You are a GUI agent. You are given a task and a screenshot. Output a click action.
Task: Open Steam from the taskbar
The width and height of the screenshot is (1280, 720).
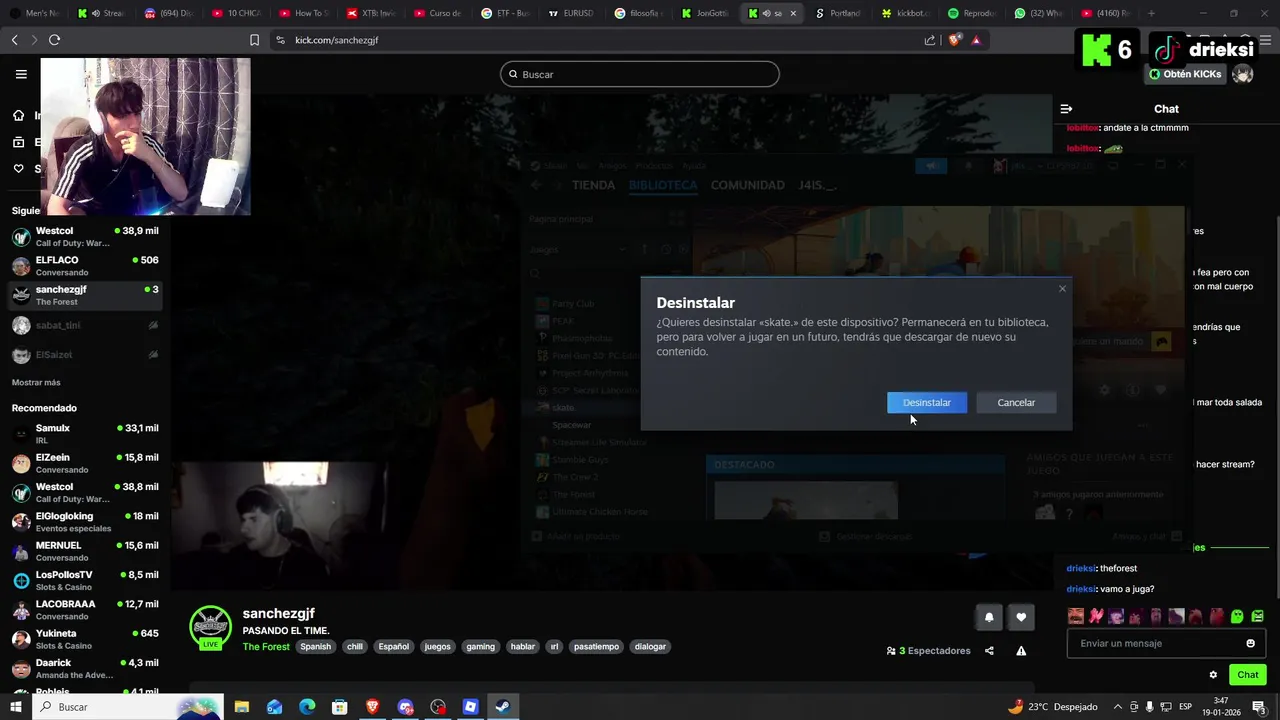click(x=503, y=707)
